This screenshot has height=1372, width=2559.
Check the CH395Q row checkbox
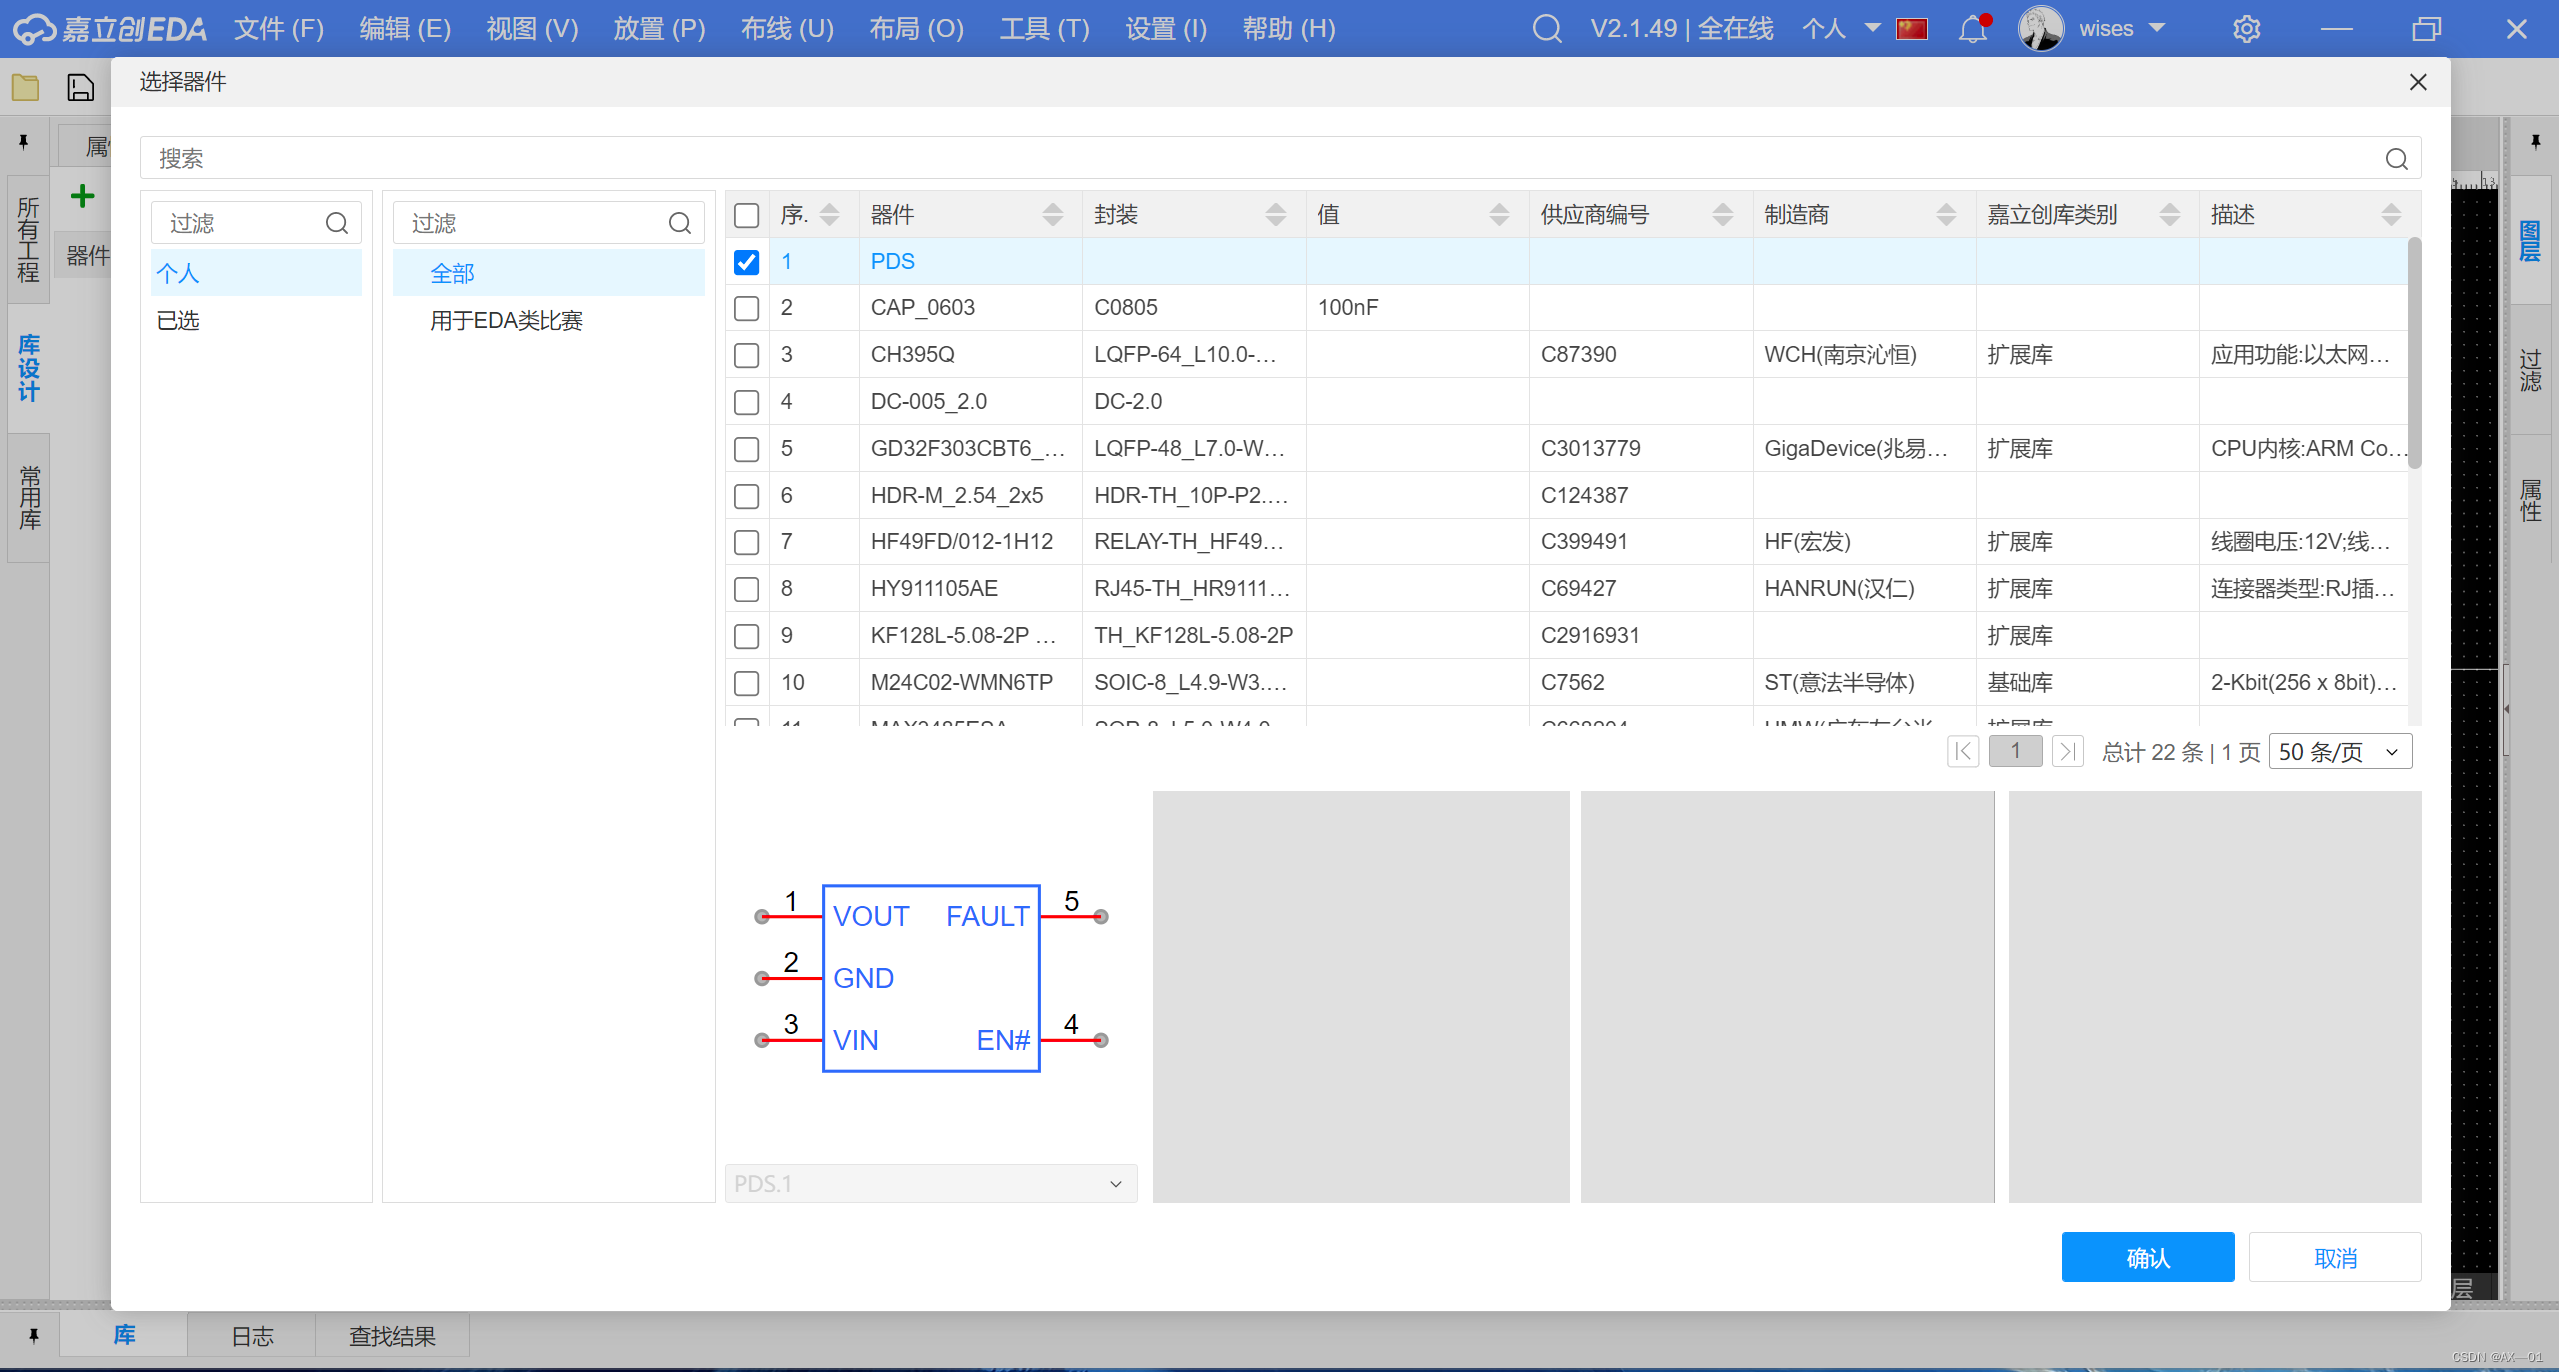click(x=746, y=355)
